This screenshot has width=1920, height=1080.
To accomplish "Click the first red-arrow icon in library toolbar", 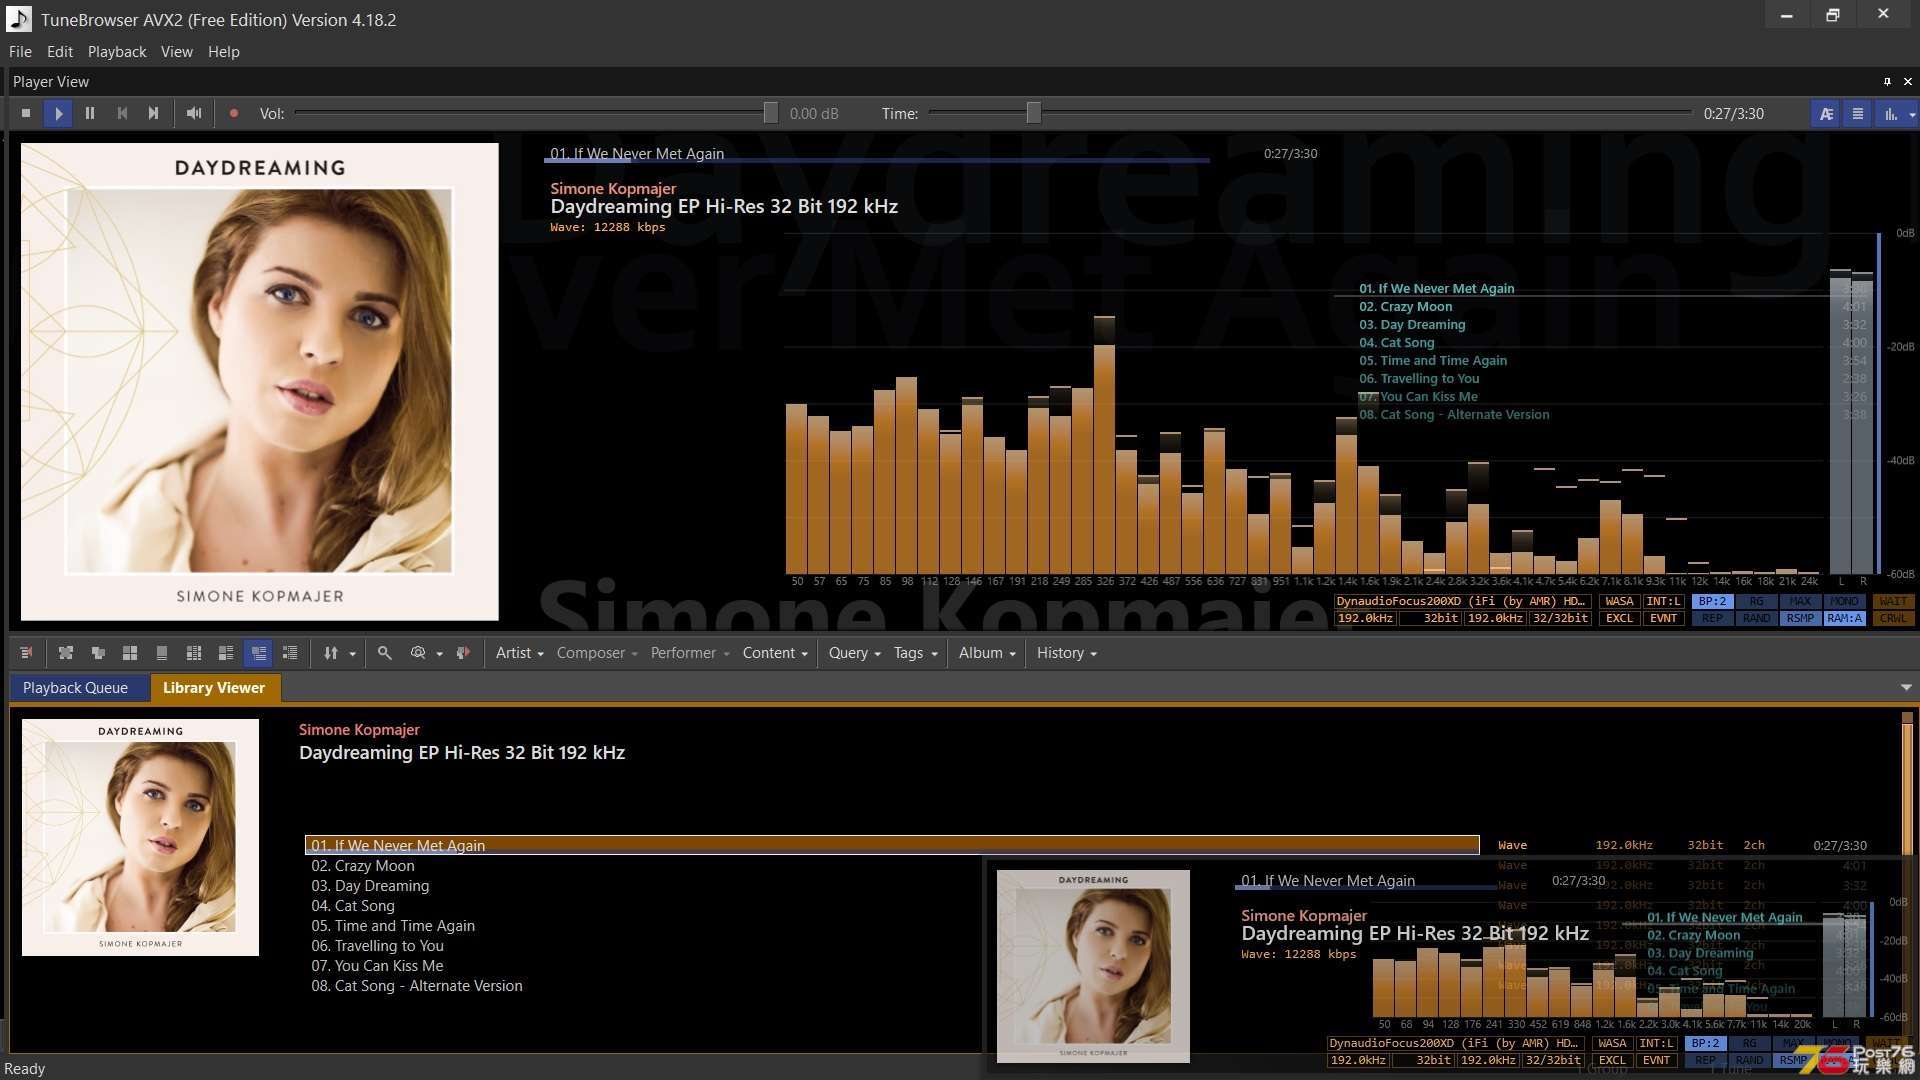I will coord(26,653).
